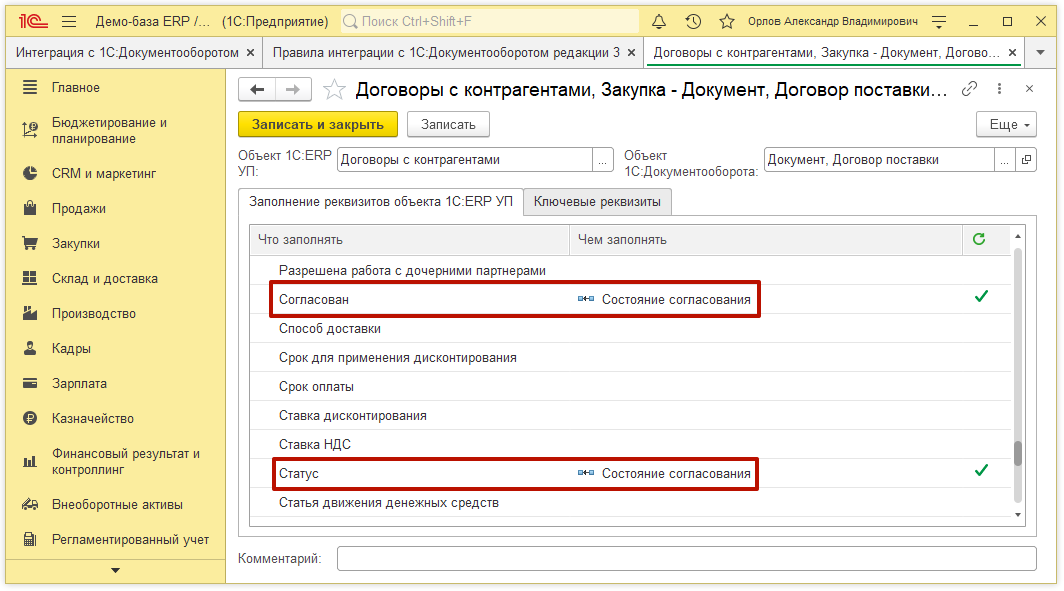Go back with the left arrow button

point(257,90)
